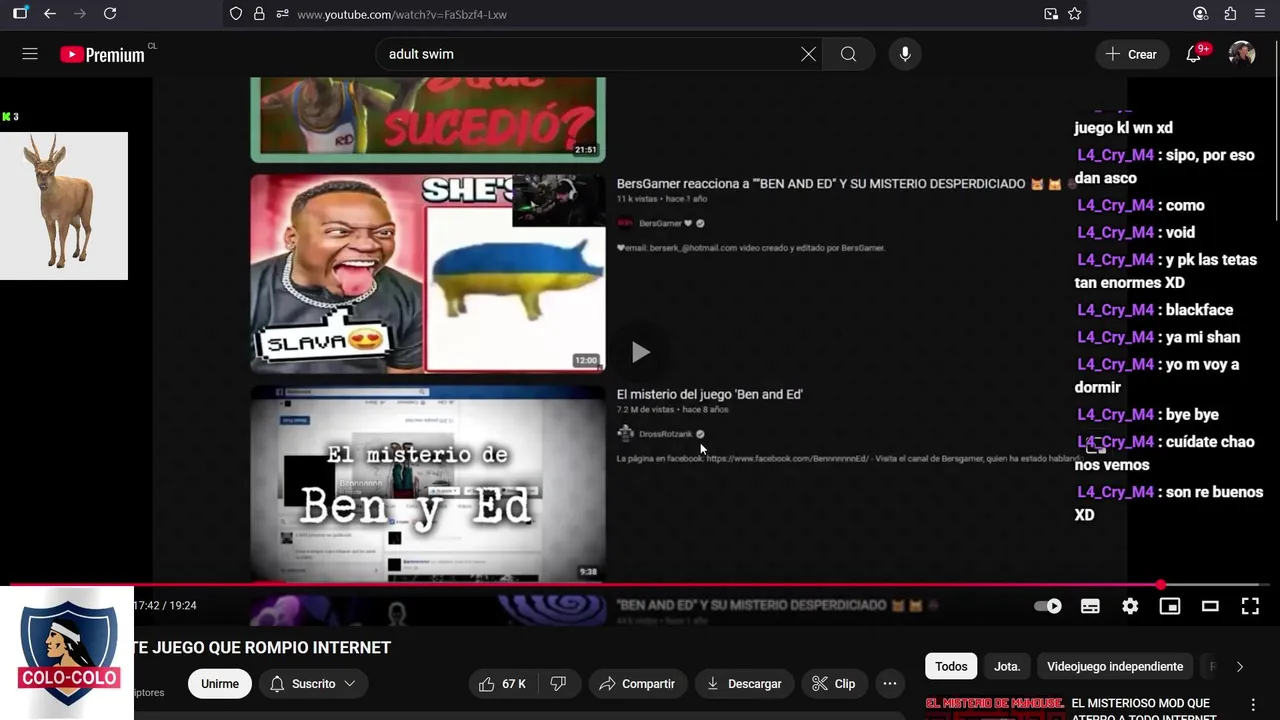
Task: Reload the current page
Action: (110, 14)
